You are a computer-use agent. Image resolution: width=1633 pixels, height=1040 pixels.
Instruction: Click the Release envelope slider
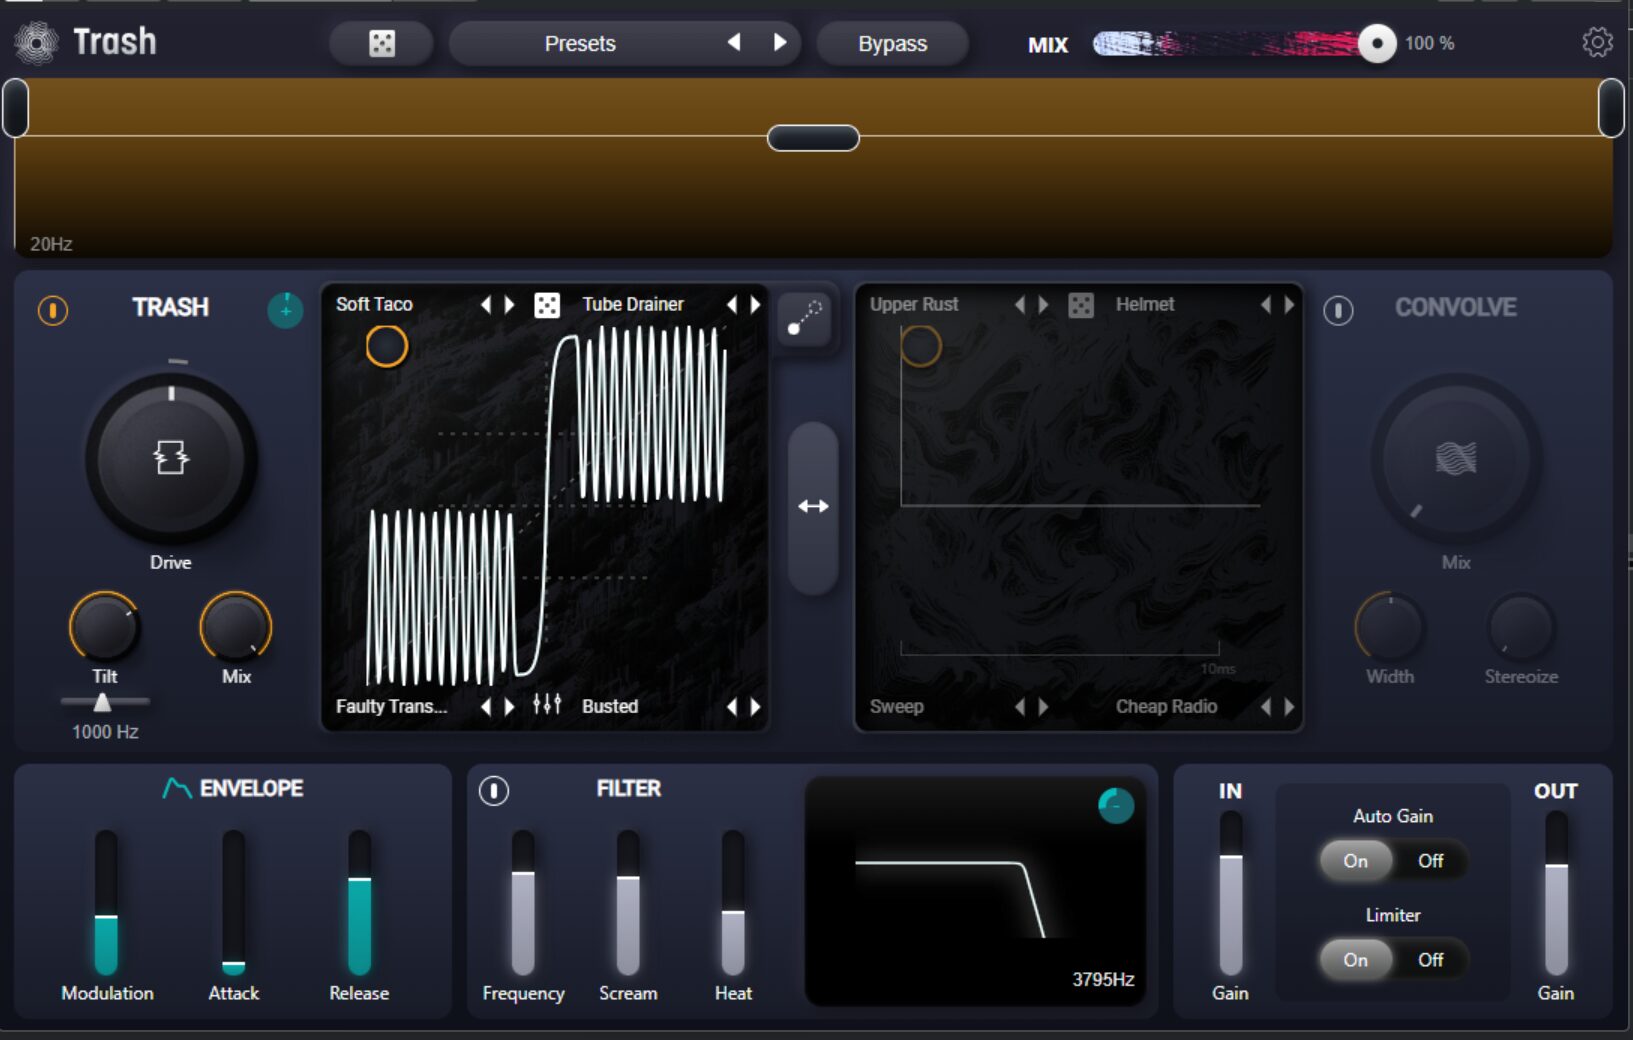point(359,902)
